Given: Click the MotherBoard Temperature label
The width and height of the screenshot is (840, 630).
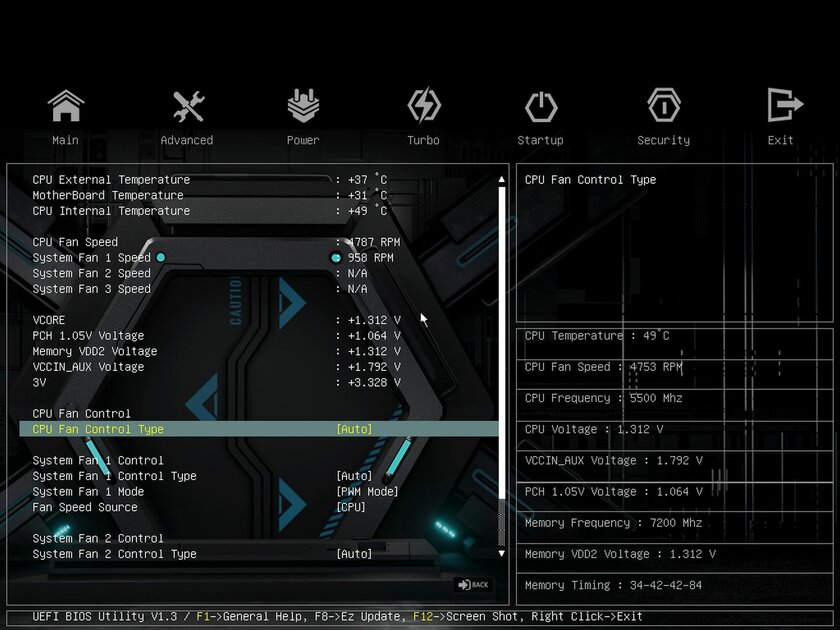Looking at the screenshot, I should (108, 195).
